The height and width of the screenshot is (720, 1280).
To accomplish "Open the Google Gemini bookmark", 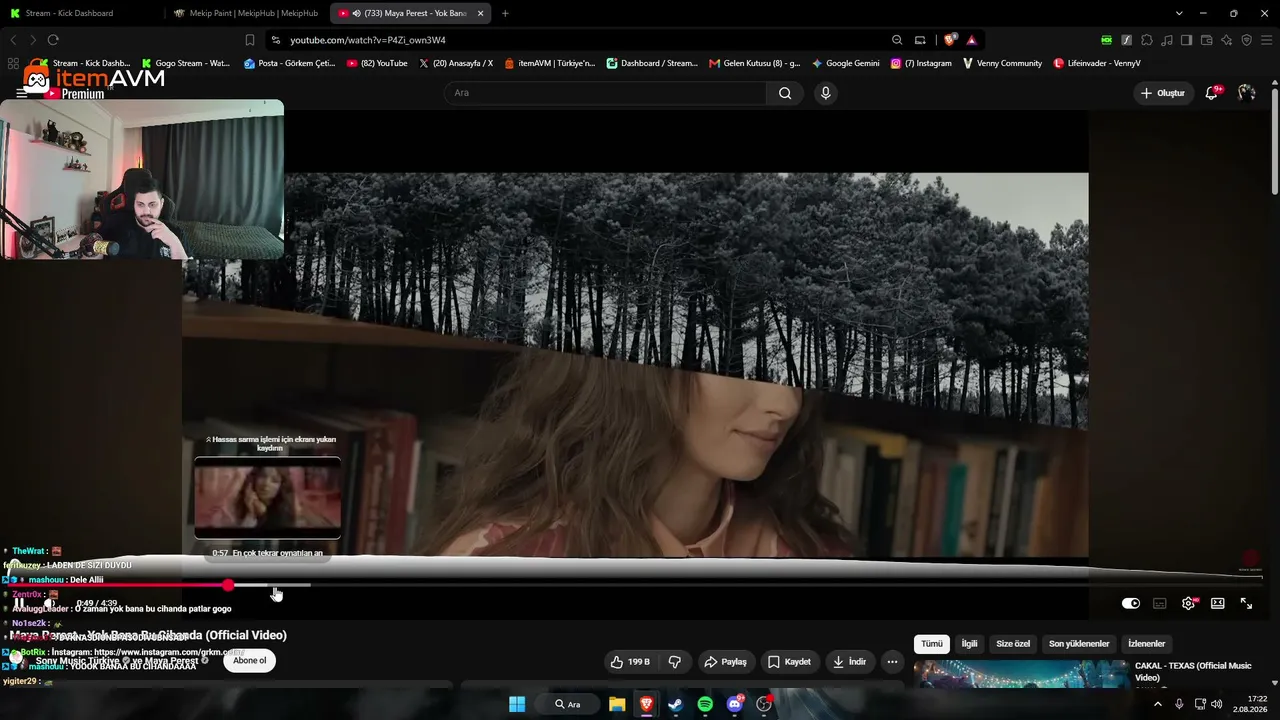I will tap(846, 63).
